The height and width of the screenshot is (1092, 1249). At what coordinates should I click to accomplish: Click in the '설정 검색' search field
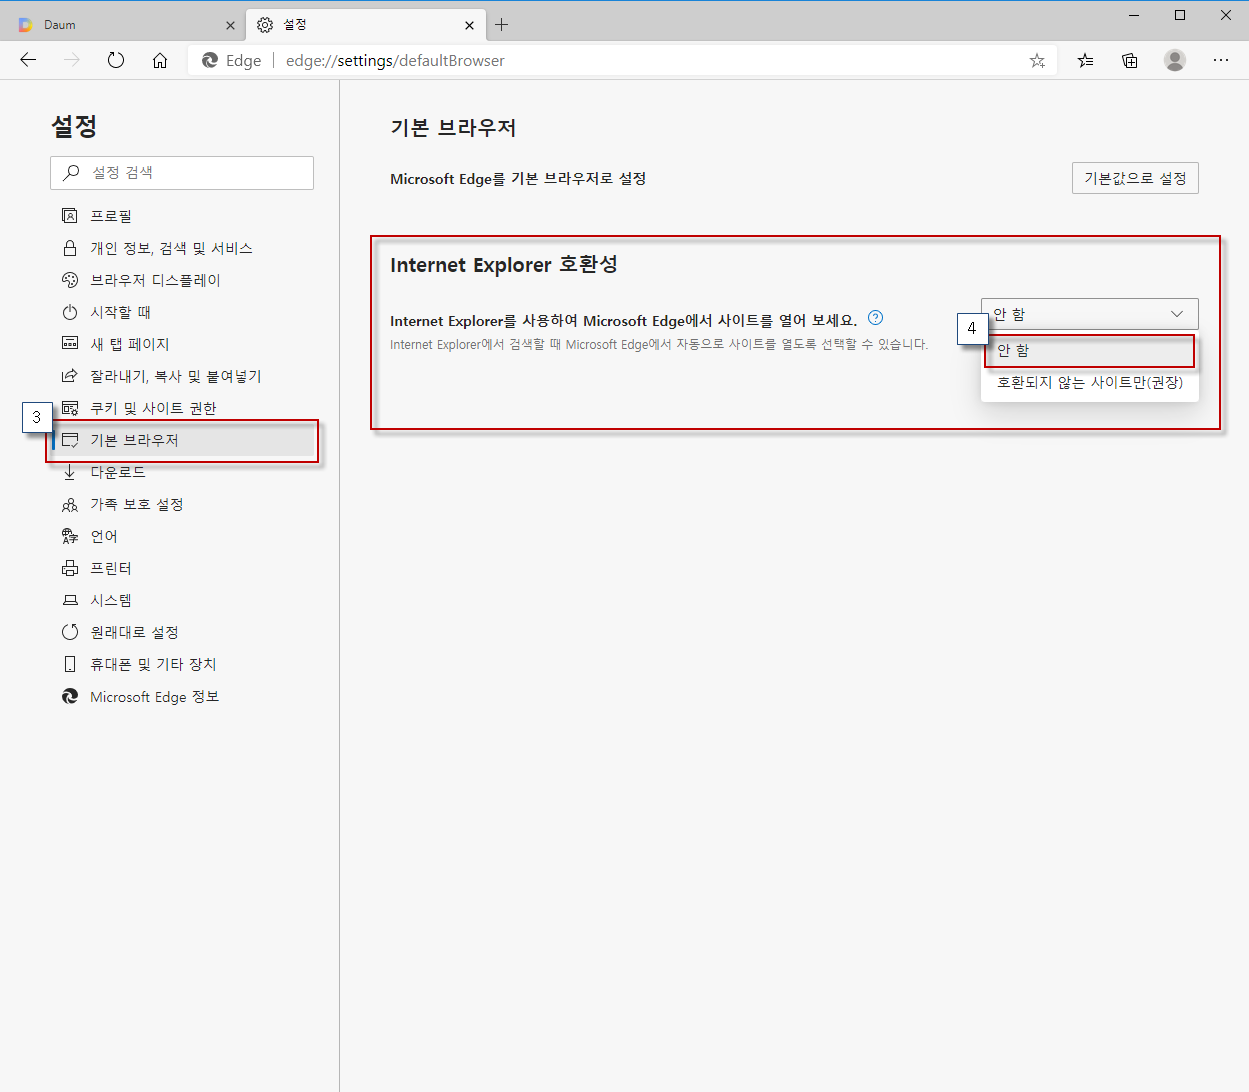pyautogui.click(x=190, y=173)
